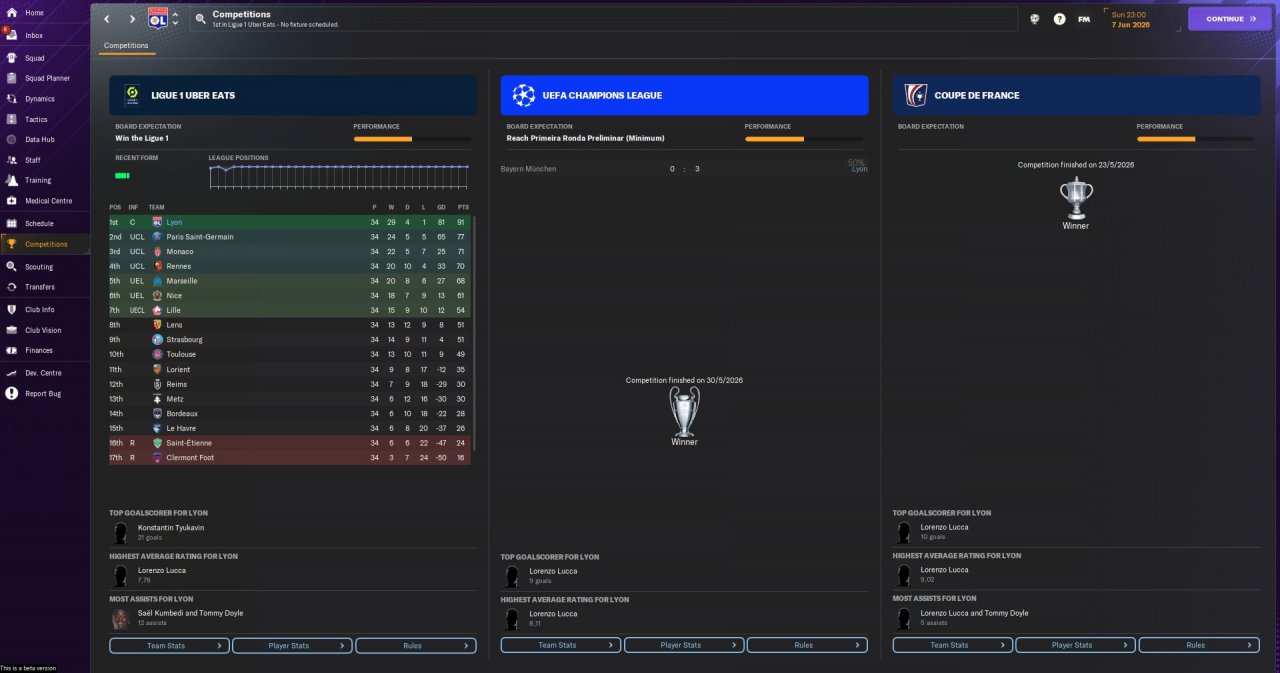
Task: Click the Lyon club badge in header
Action: [x=157, y=19]
